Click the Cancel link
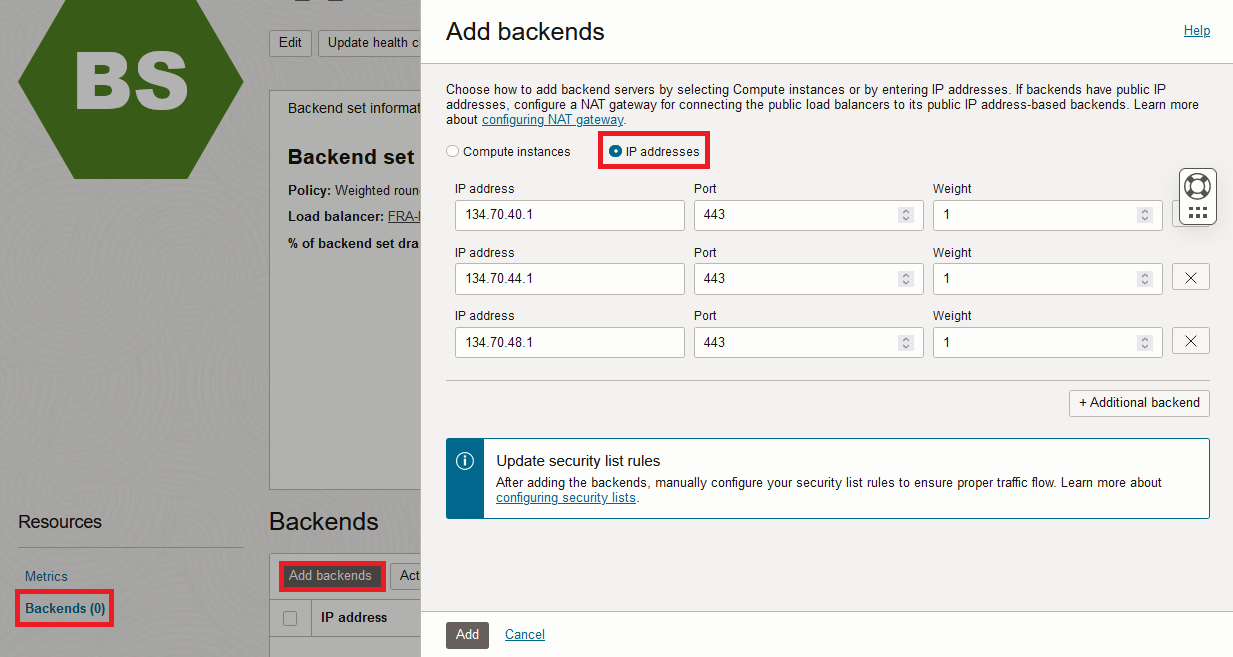Viewport: 1233px width, 657px height. coord(524,634)
